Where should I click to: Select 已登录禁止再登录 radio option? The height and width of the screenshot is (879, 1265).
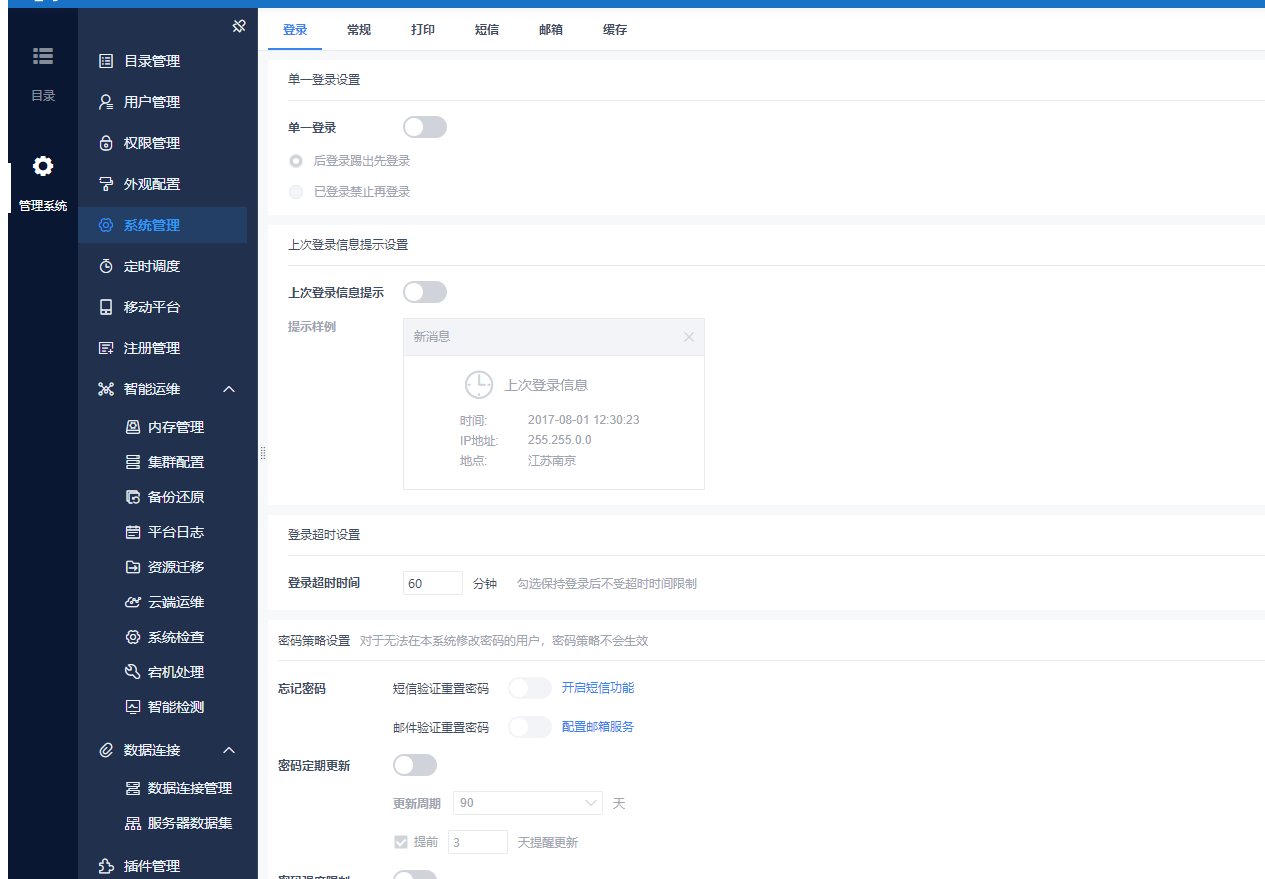(296, 192)
